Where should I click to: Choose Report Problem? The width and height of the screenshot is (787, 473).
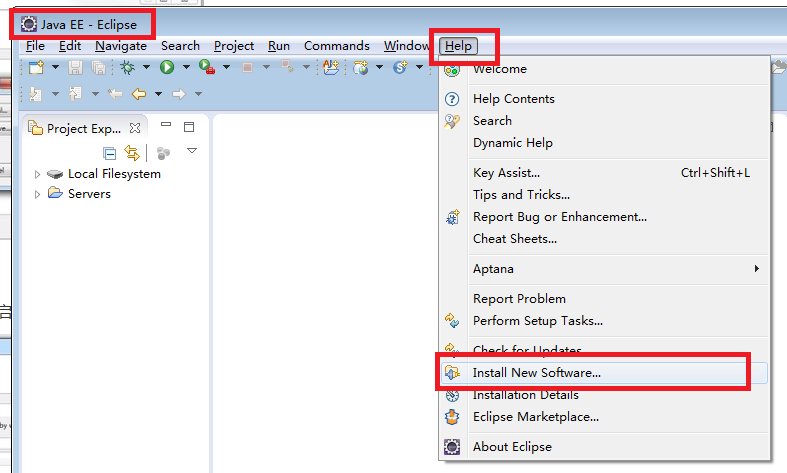coord(604,299)
